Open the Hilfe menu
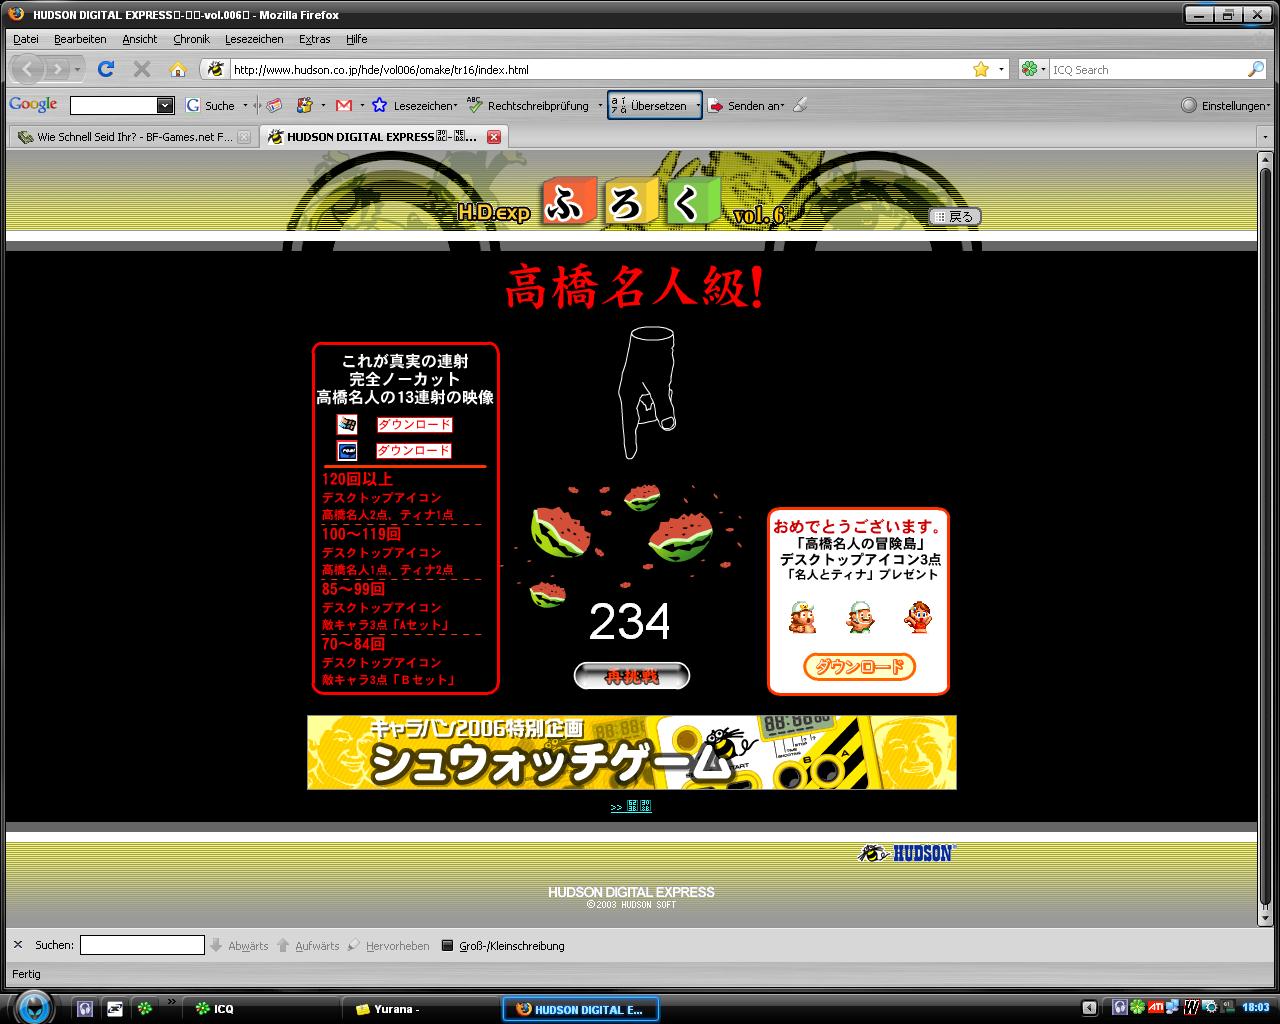Screen dimensions: 1280x1024 (356, 39)
